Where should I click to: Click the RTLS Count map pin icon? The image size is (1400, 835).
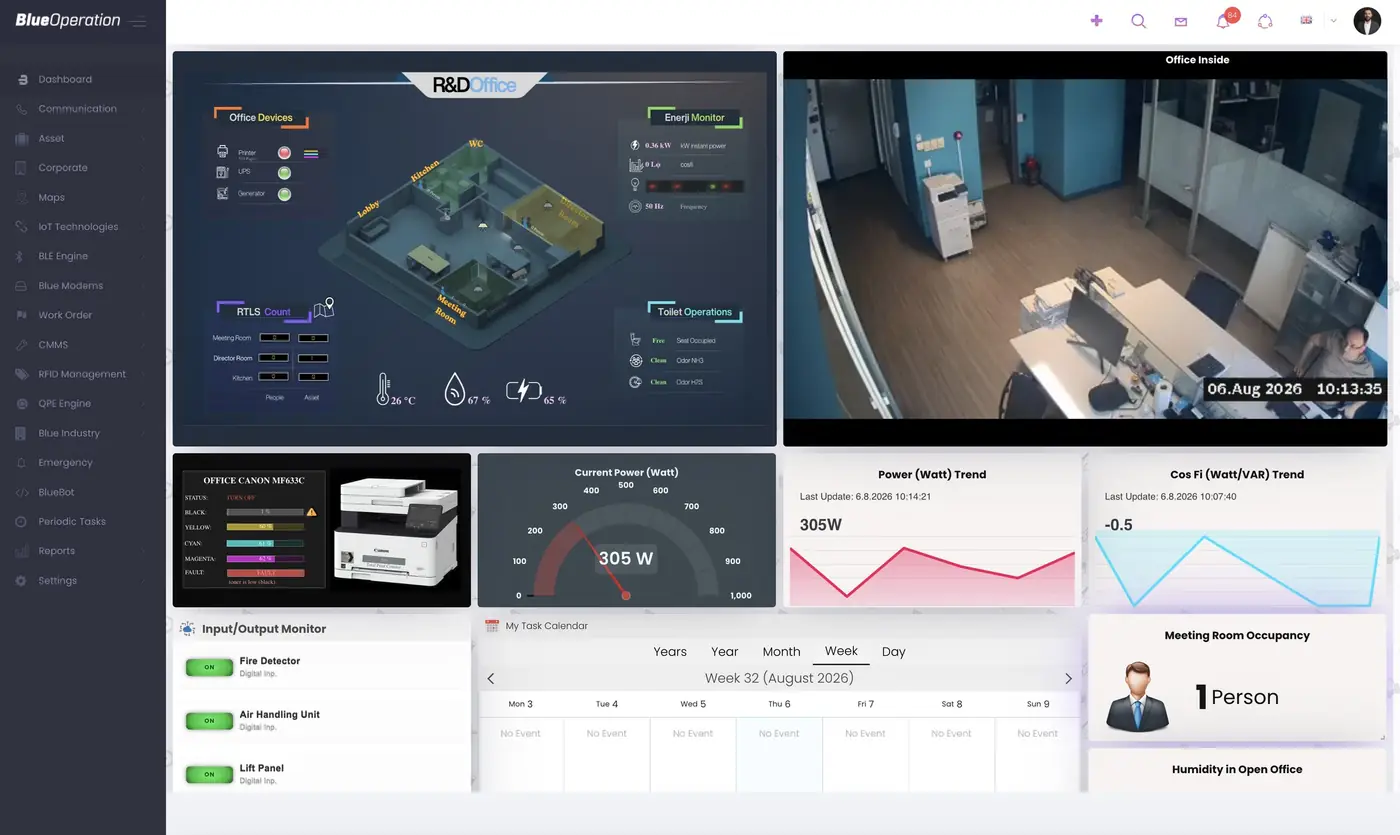[x=324, y=309]
